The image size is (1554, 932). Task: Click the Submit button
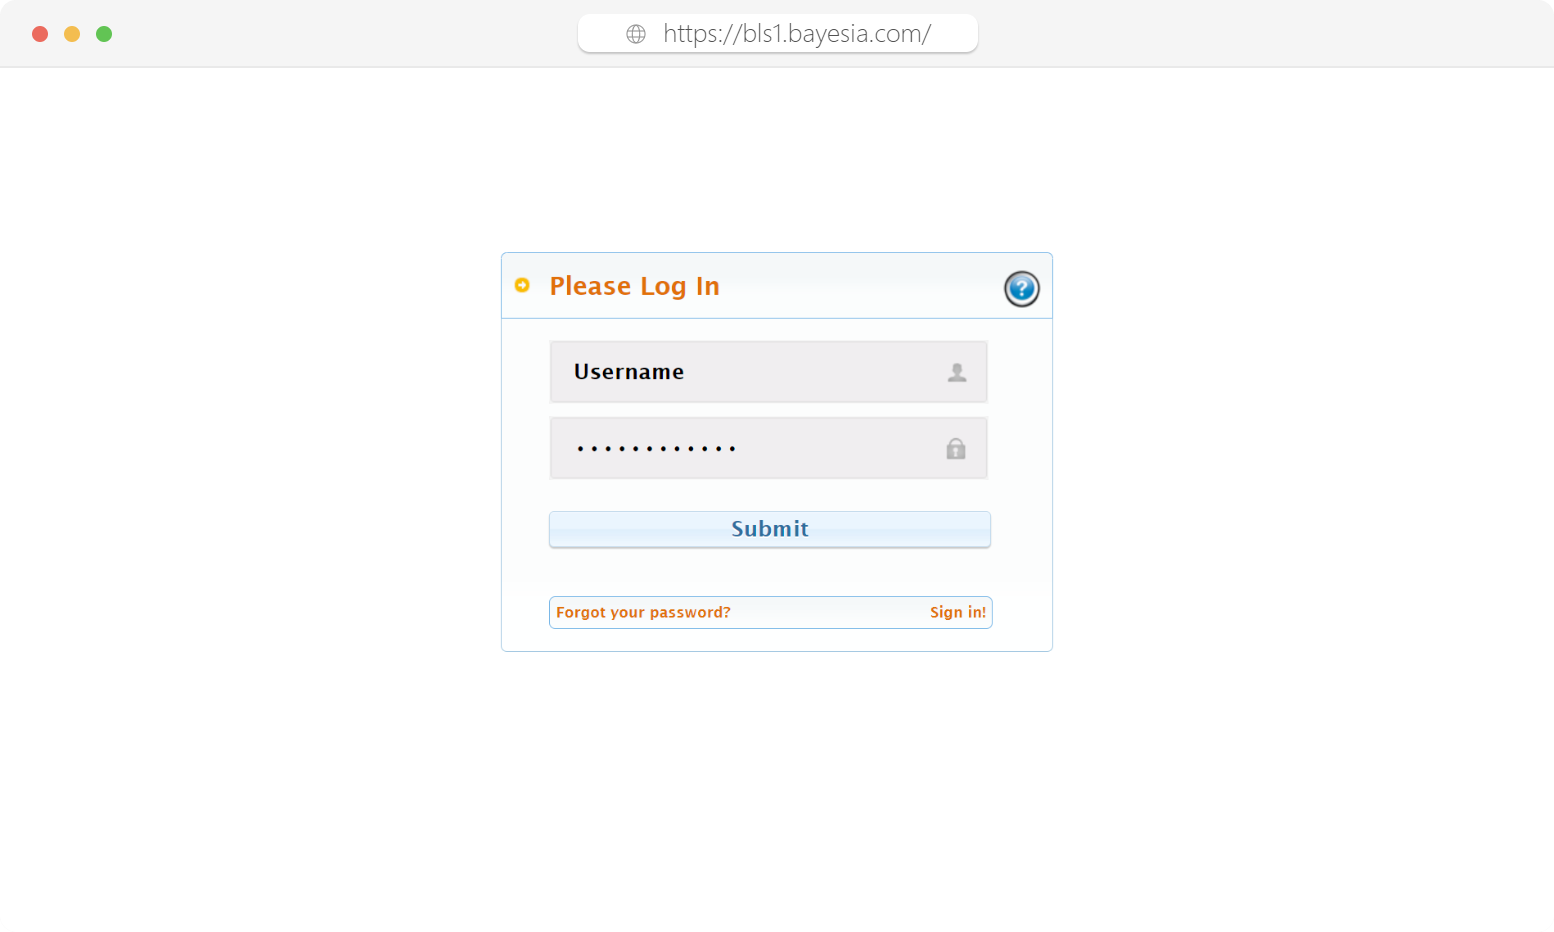(x=770, y=529)
